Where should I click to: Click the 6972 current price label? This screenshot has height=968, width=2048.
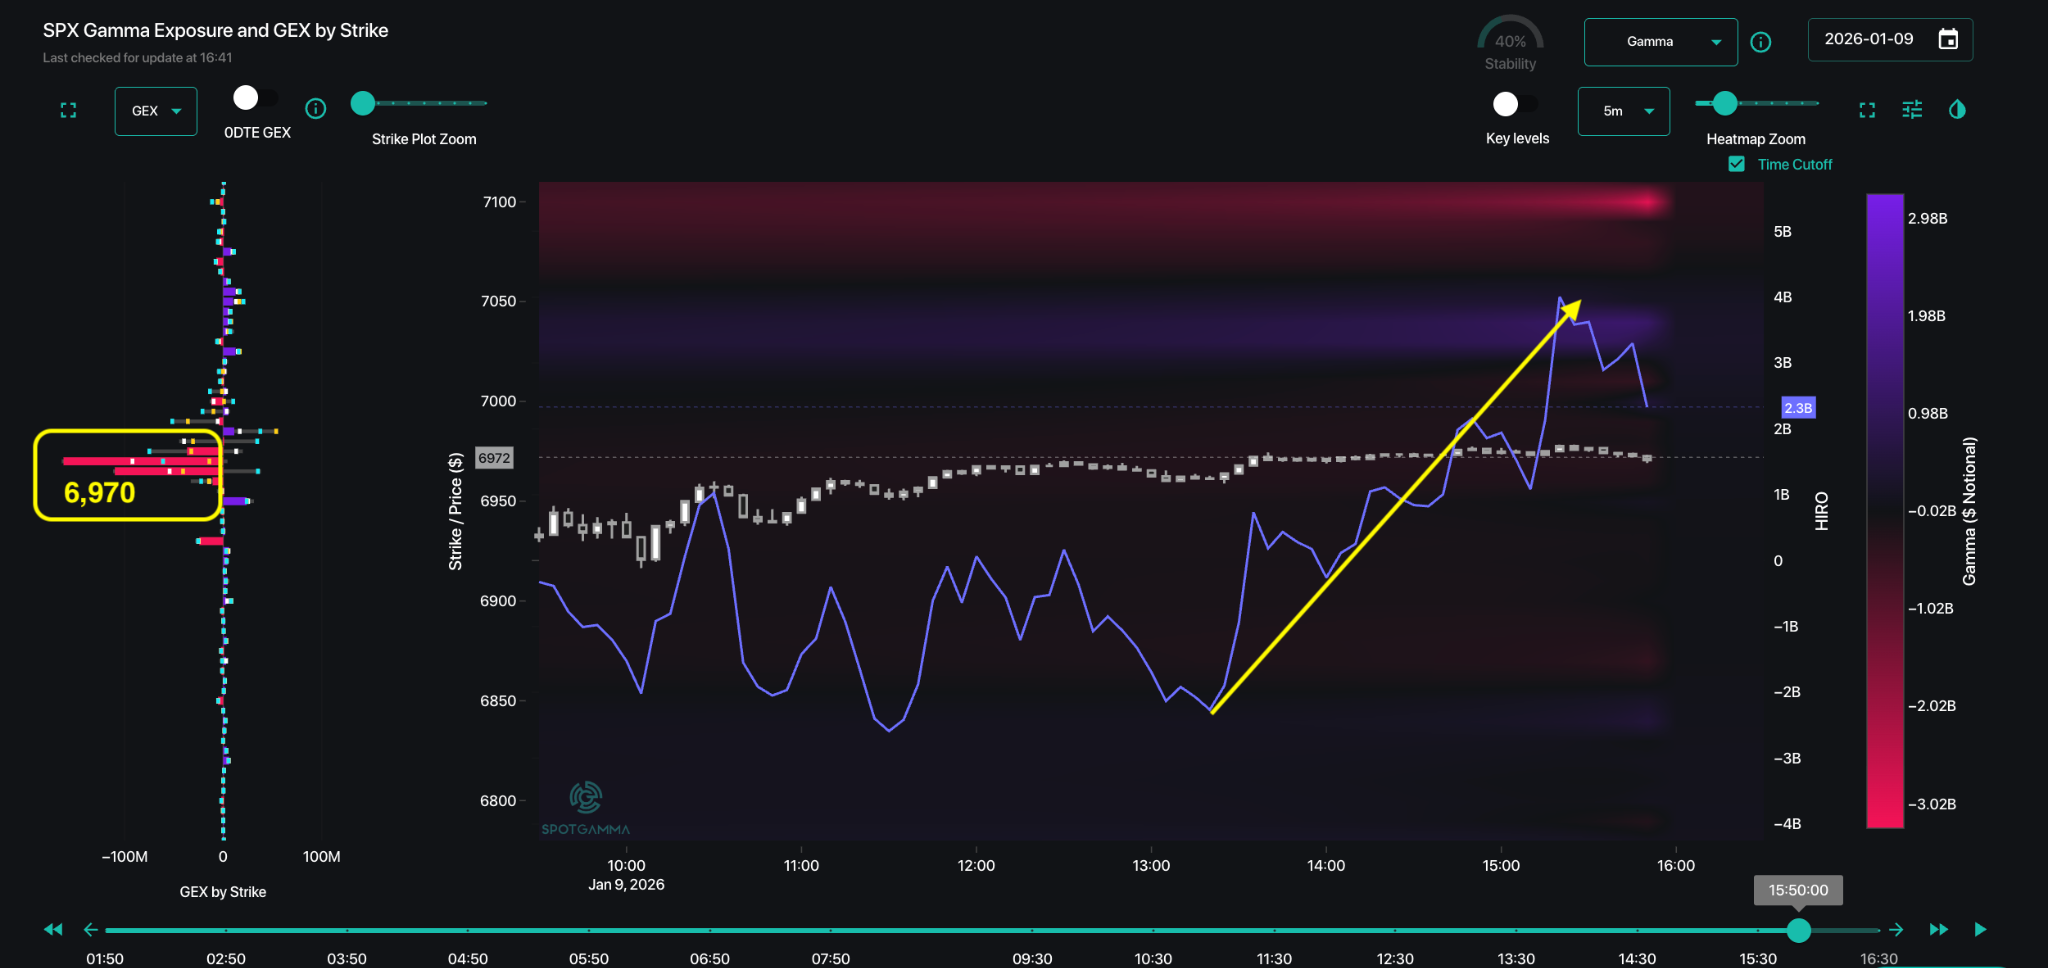pos(494,458)
